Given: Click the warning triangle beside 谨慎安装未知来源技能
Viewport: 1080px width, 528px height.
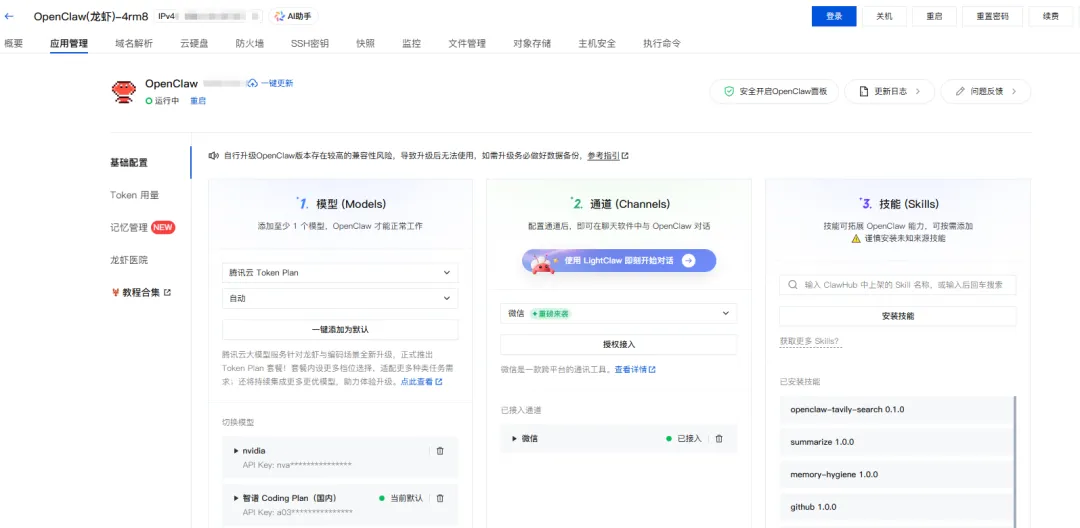Looking at the screenshot, I should (x=855, y=238).
